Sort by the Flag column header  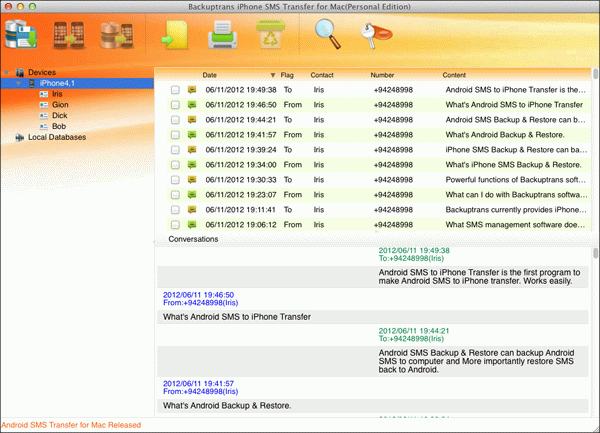tap(287, 75)
